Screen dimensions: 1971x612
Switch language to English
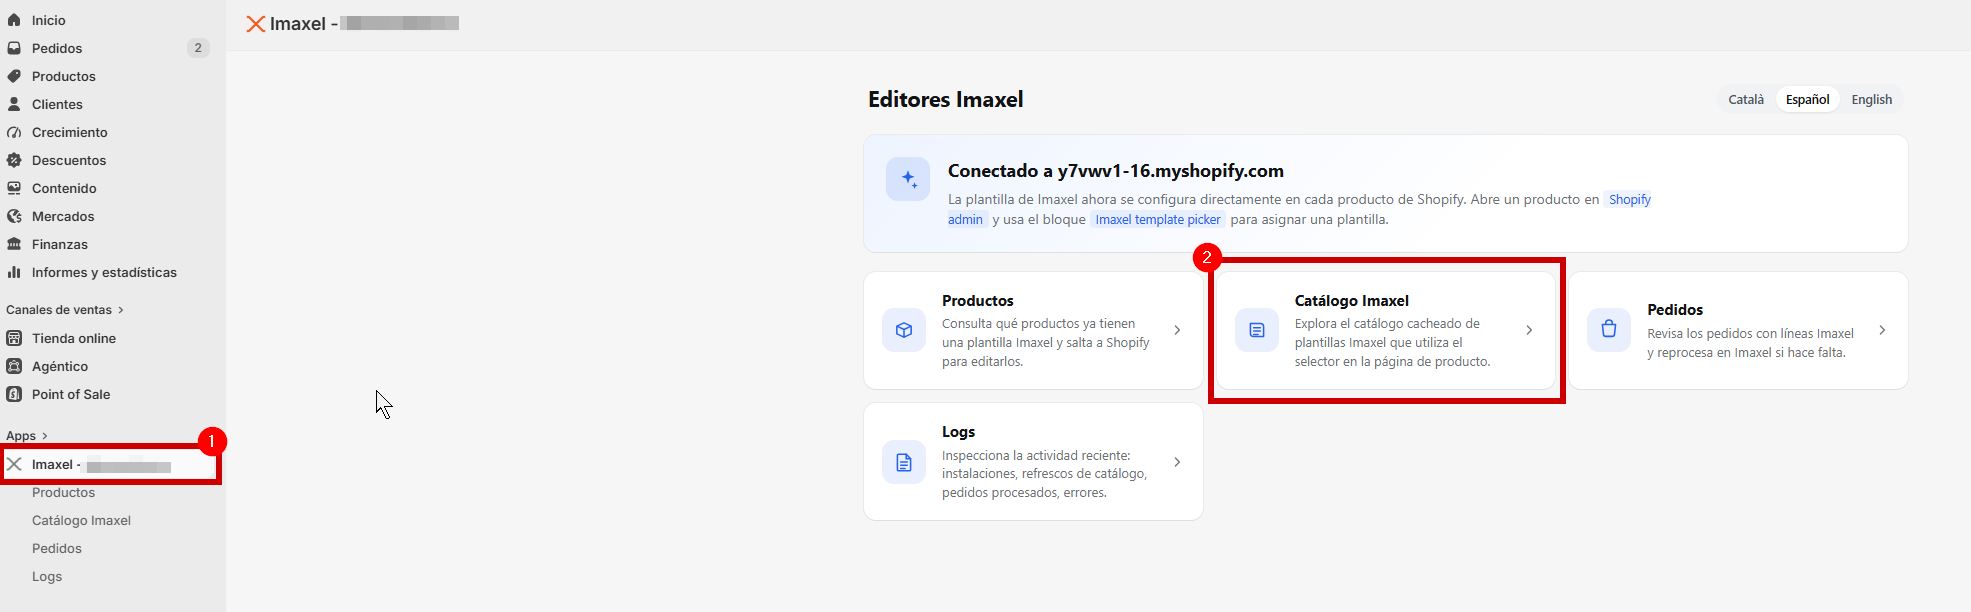[x=1871, y=99]
